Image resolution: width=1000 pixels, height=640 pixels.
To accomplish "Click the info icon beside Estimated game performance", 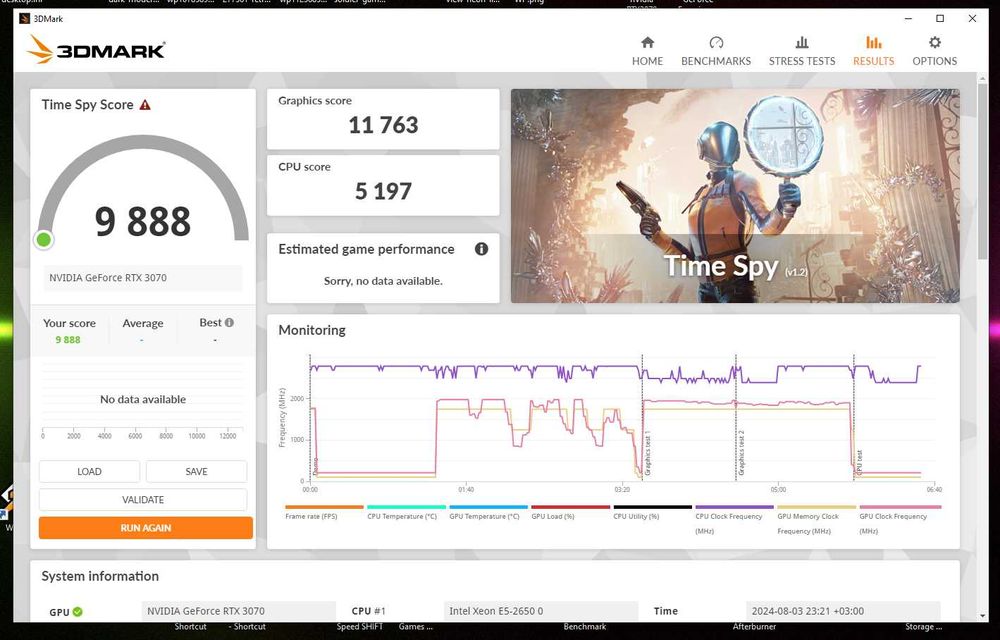I will coord(482,249).
